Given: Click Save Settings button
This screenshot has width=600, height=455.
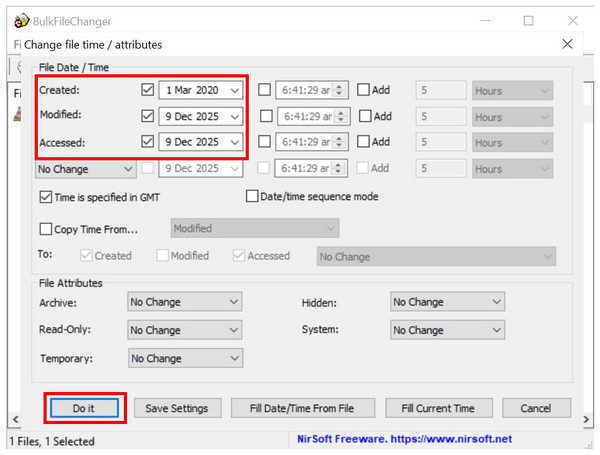Looking at the screenshot, I should (177, 408).
